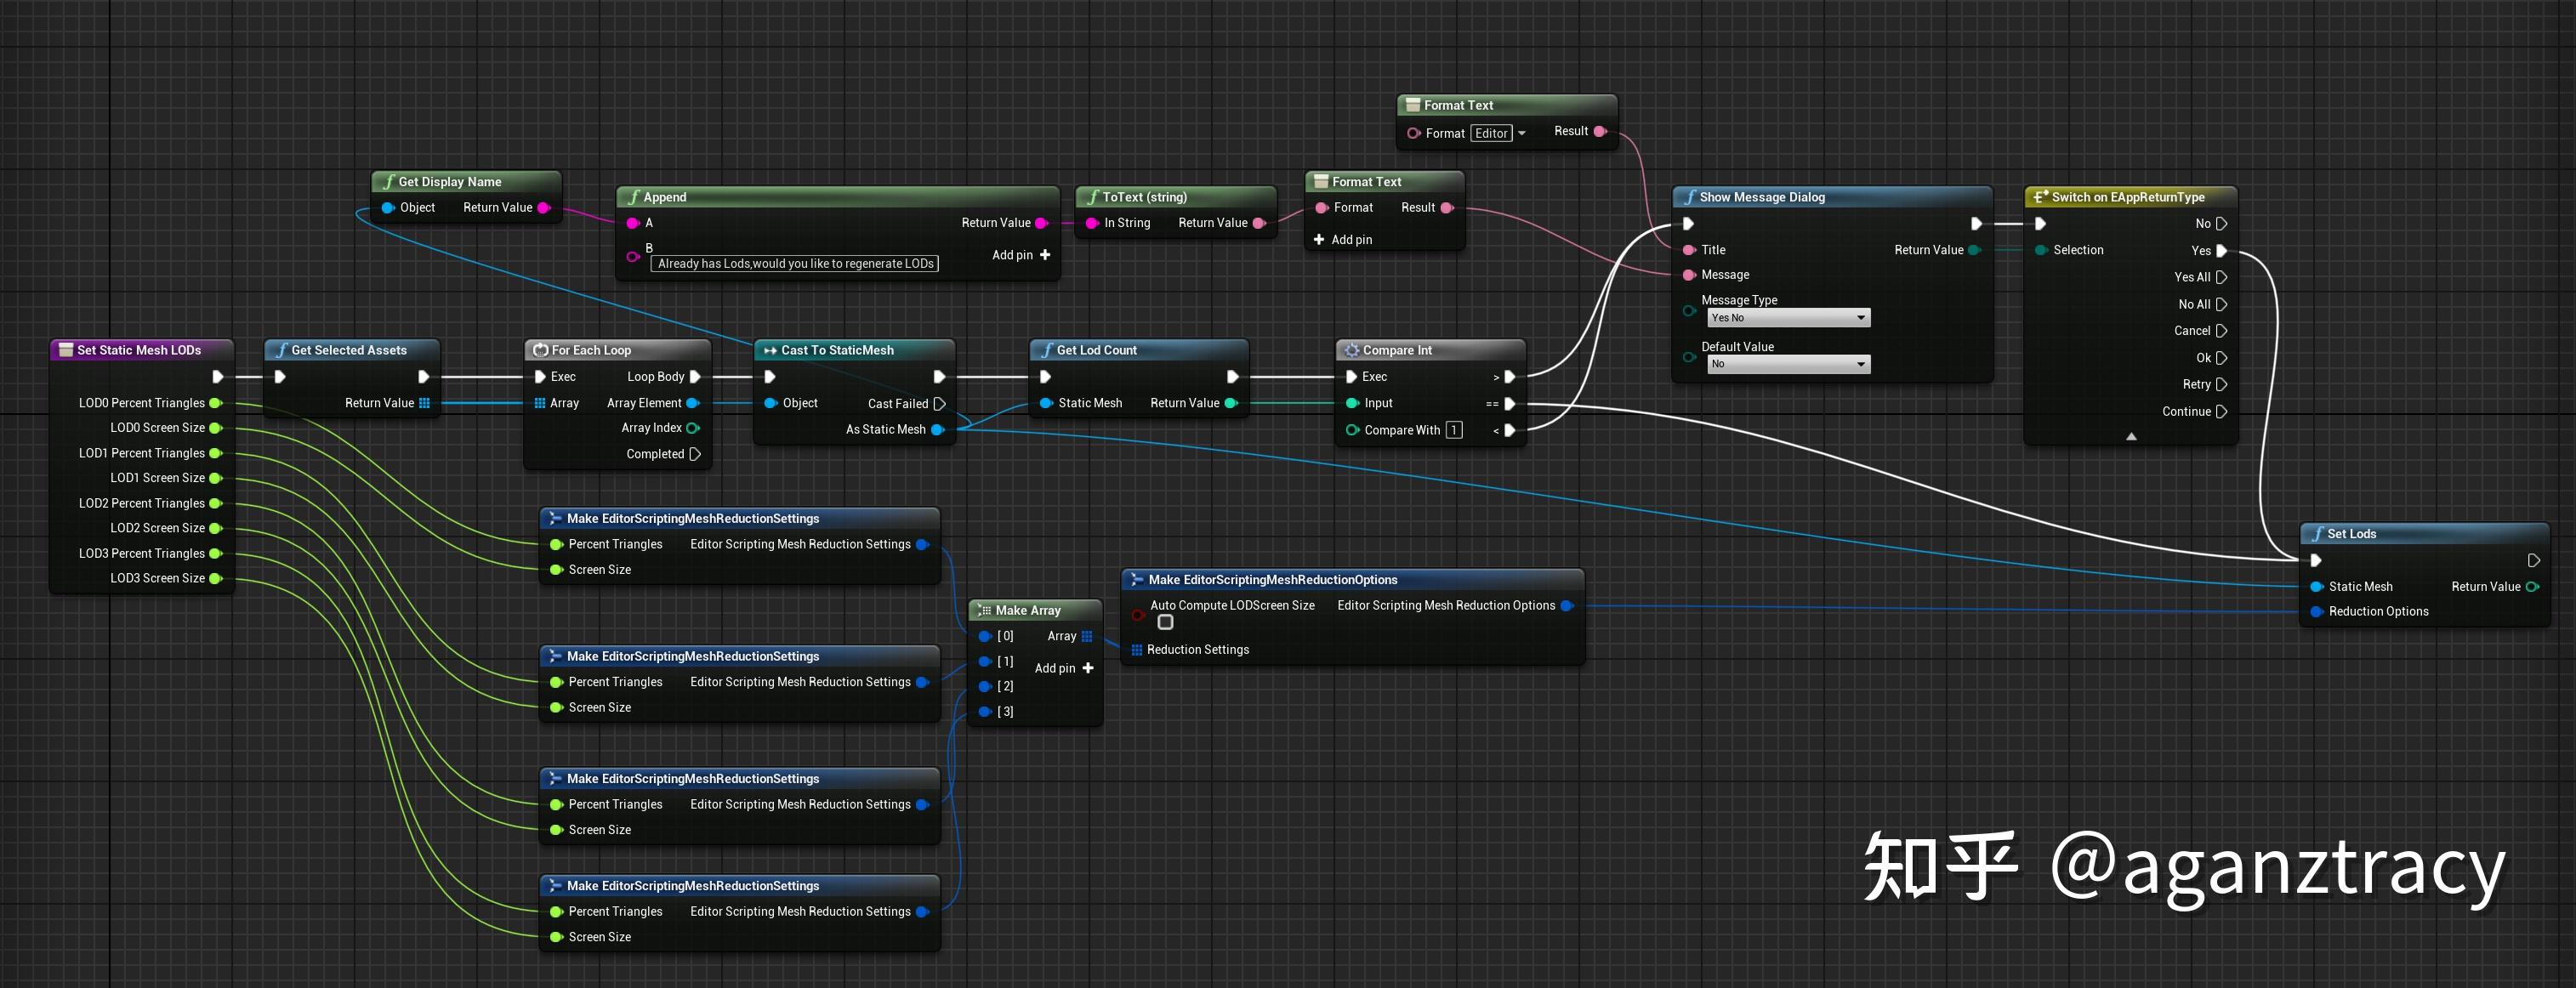Viewport: 2576px width, 988px height.
Task: Click the Format Editor text box
Action: click(1491, 133)
